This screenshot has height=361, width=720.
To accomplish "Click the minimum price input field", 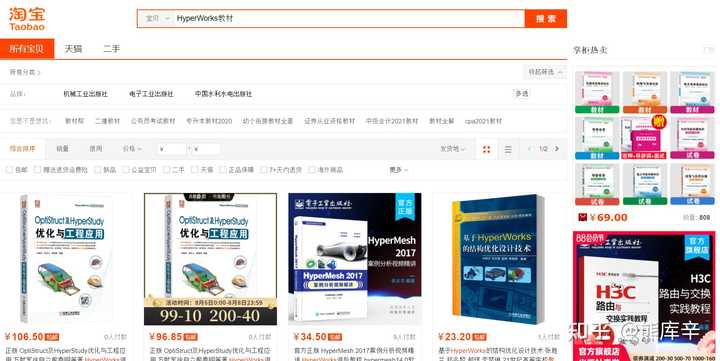I will pyautogui.click(x=173, y=149).
